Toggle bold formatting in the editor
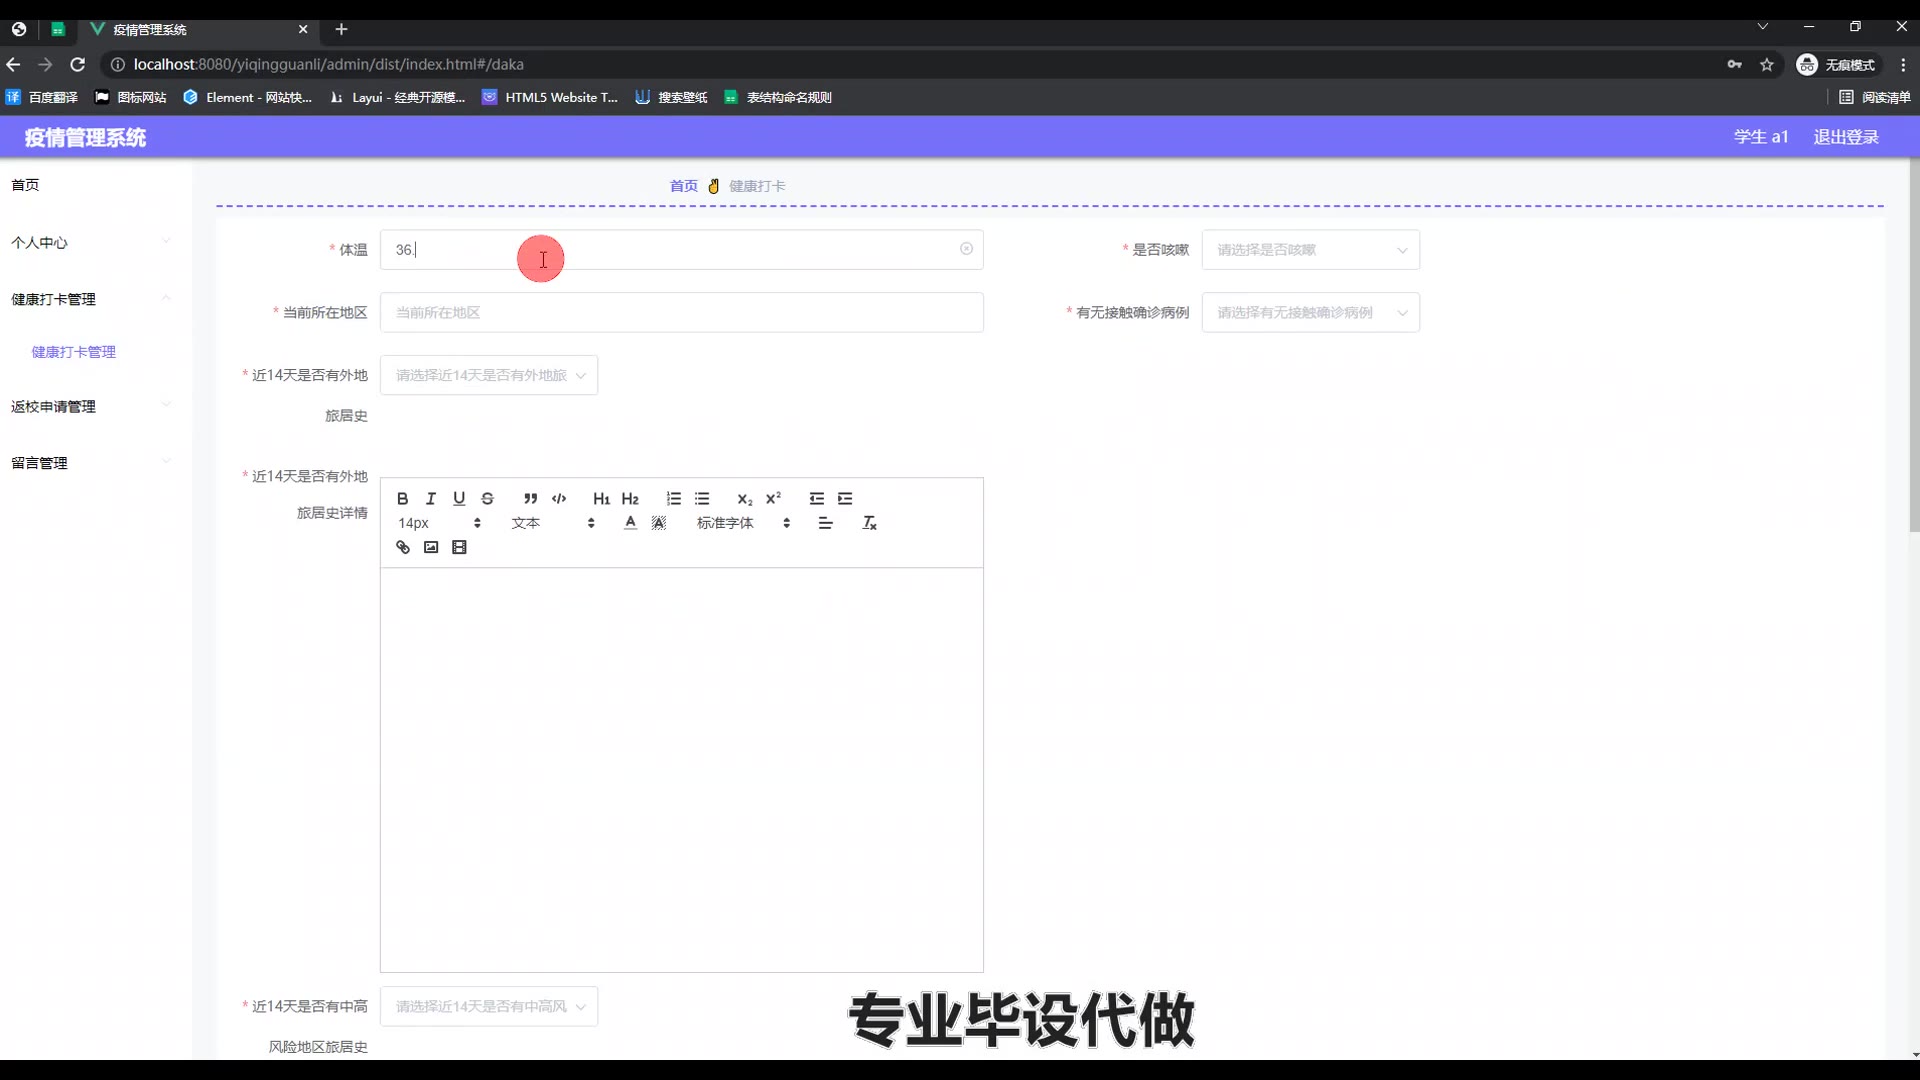Viewport: 1920px width, 1080px height. 402,498
